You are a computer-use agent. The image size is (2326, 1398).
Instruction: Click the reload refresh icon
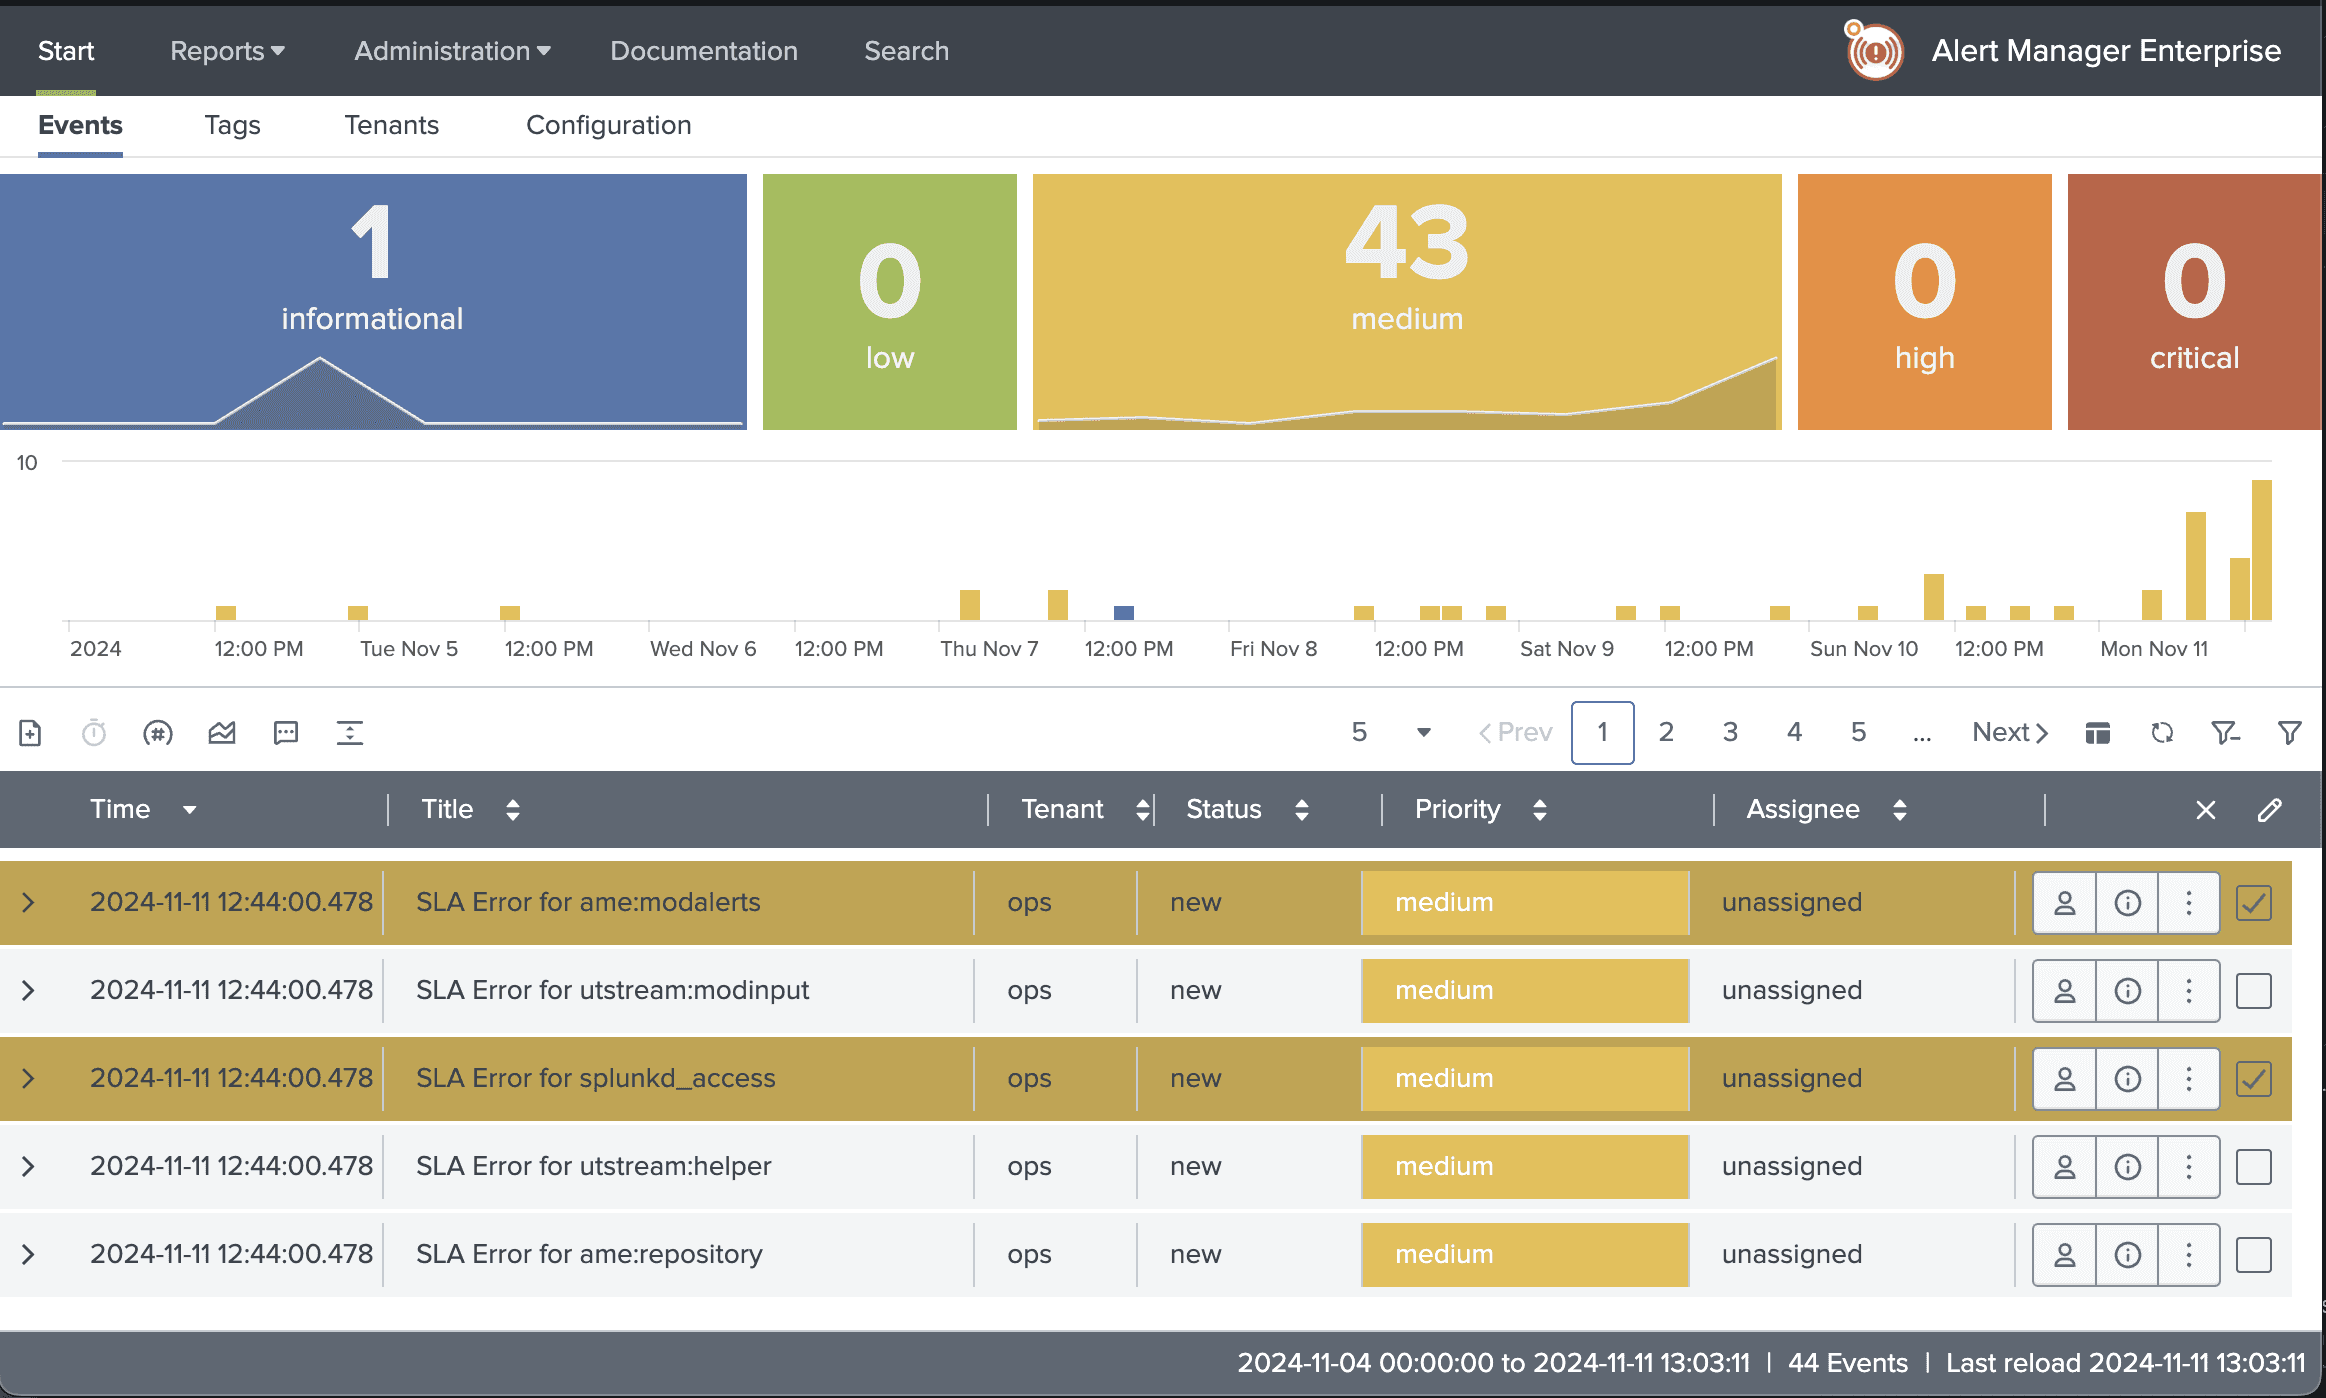2162,733
